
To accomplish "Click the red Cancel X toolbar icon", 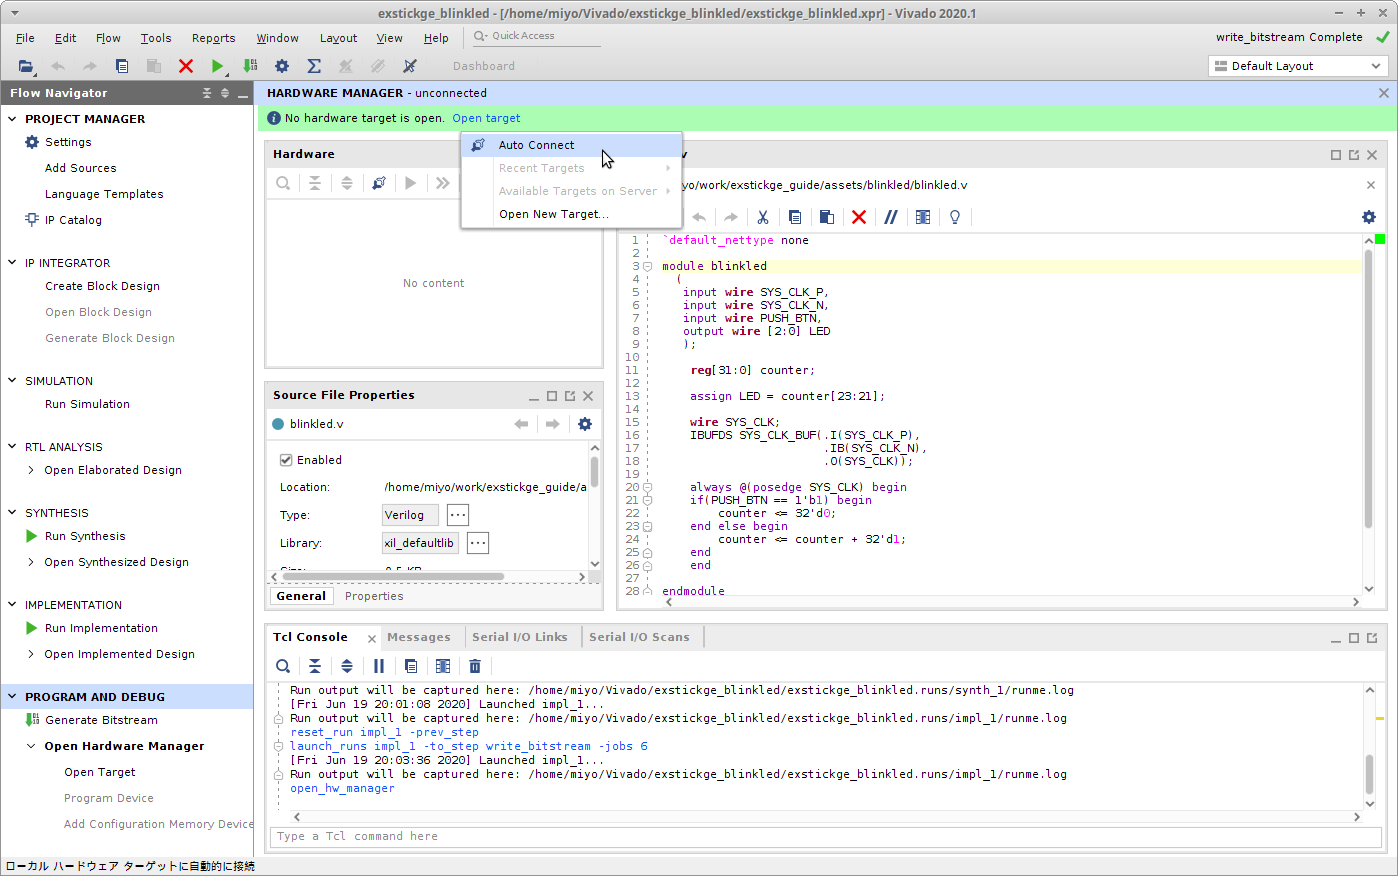I will pos(186,66).
